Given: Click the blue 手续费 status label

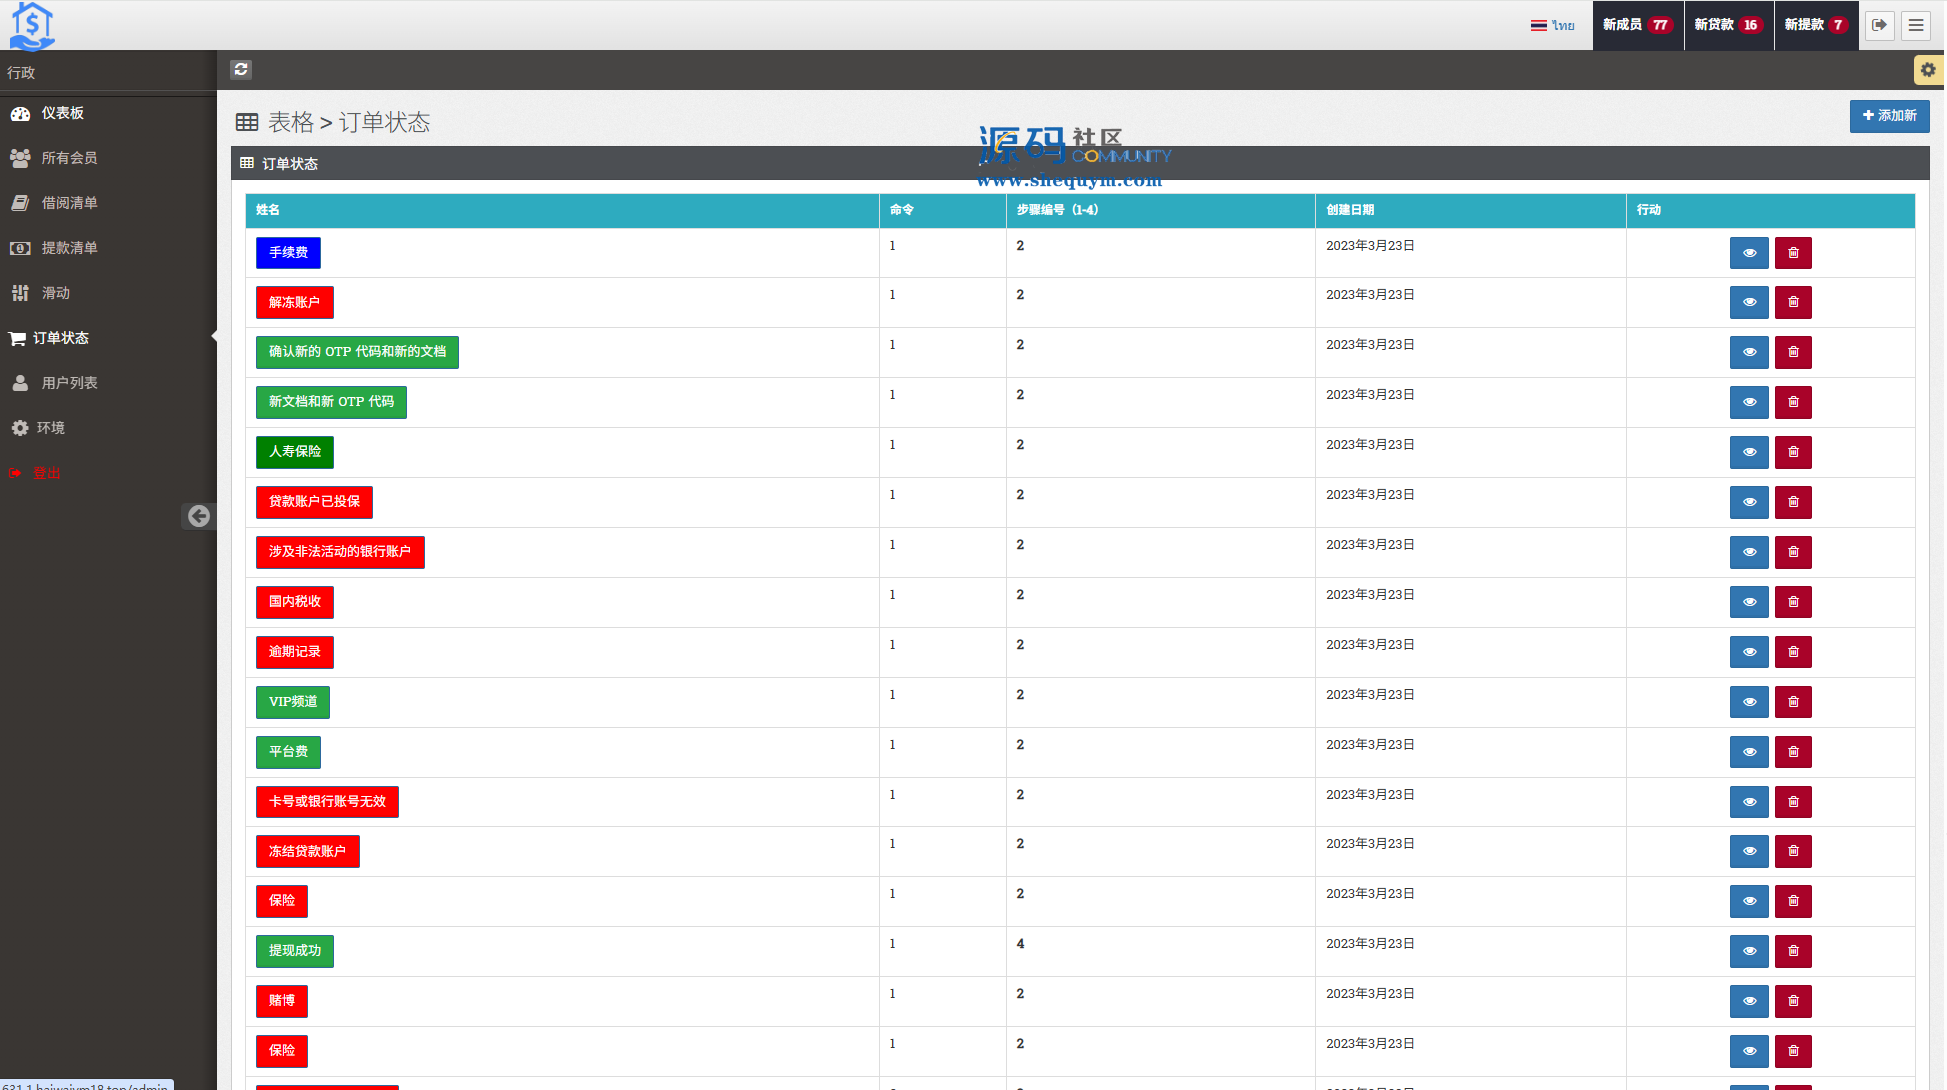Looking at the screenshot, I should [x=288, y=253].
